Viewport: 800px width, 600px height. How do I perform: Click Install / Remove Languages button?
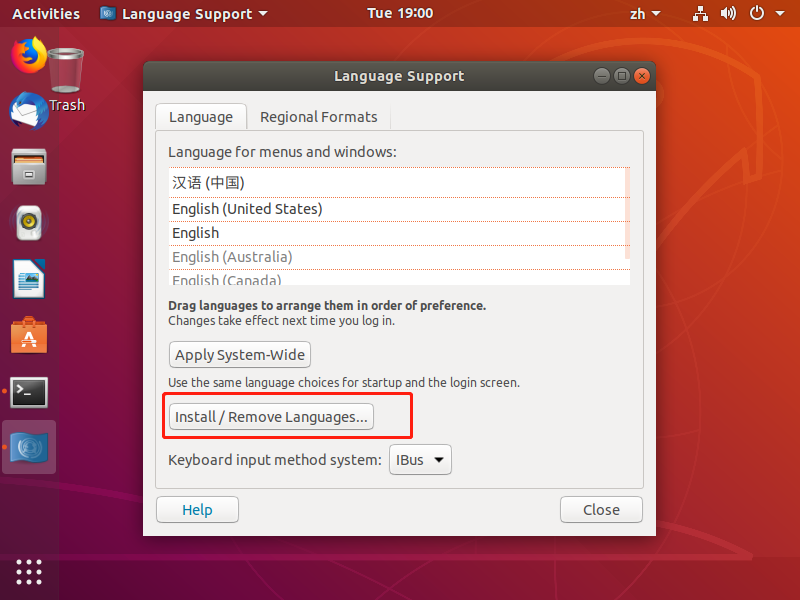[271, 417]
